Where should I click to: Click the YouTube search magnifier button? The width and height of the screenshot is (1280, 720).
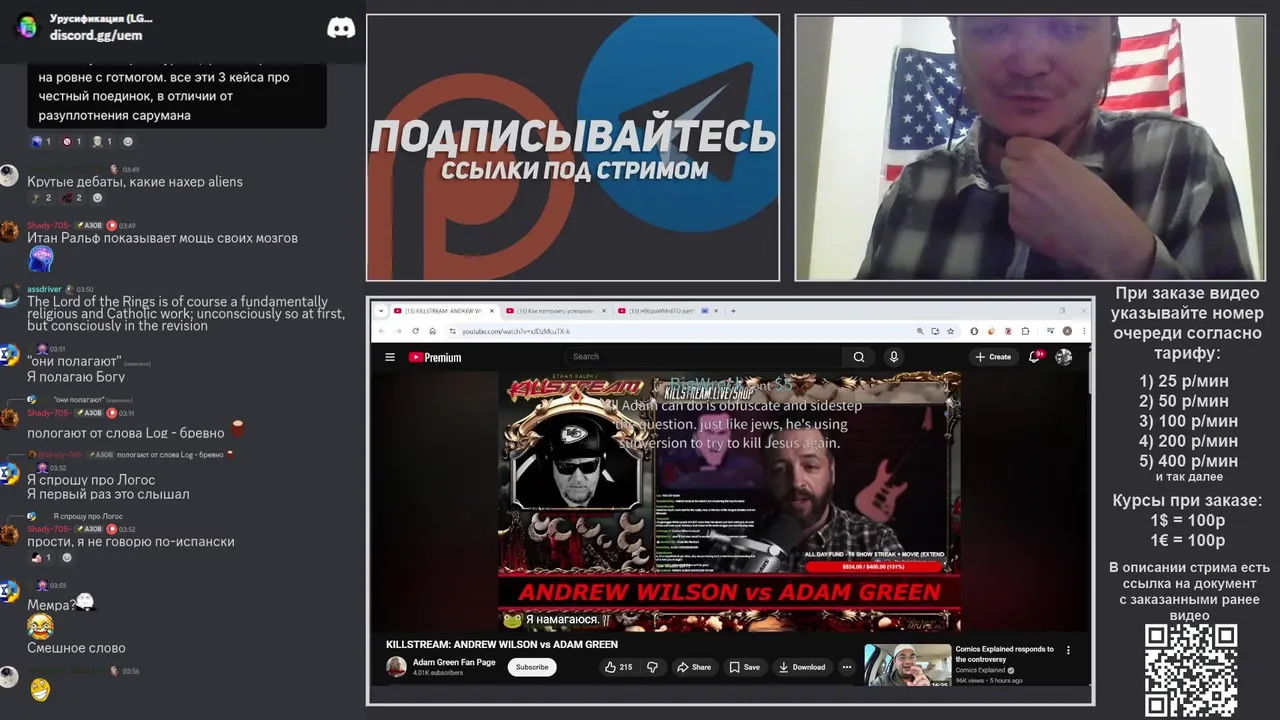point(859,357)
